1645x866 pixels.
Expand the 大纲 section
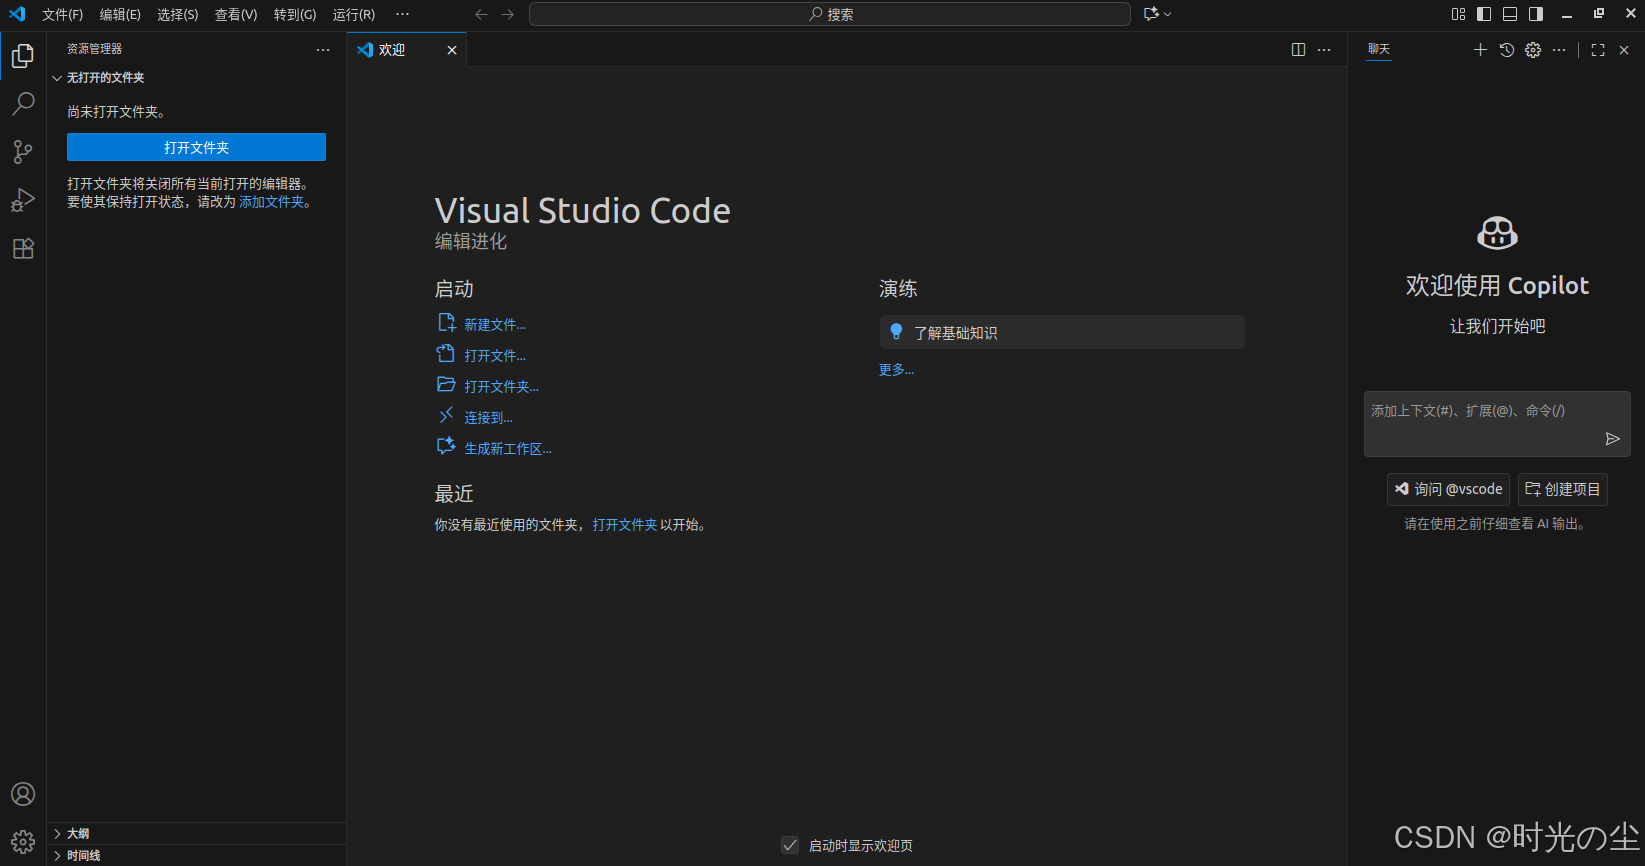pos(196,833)
